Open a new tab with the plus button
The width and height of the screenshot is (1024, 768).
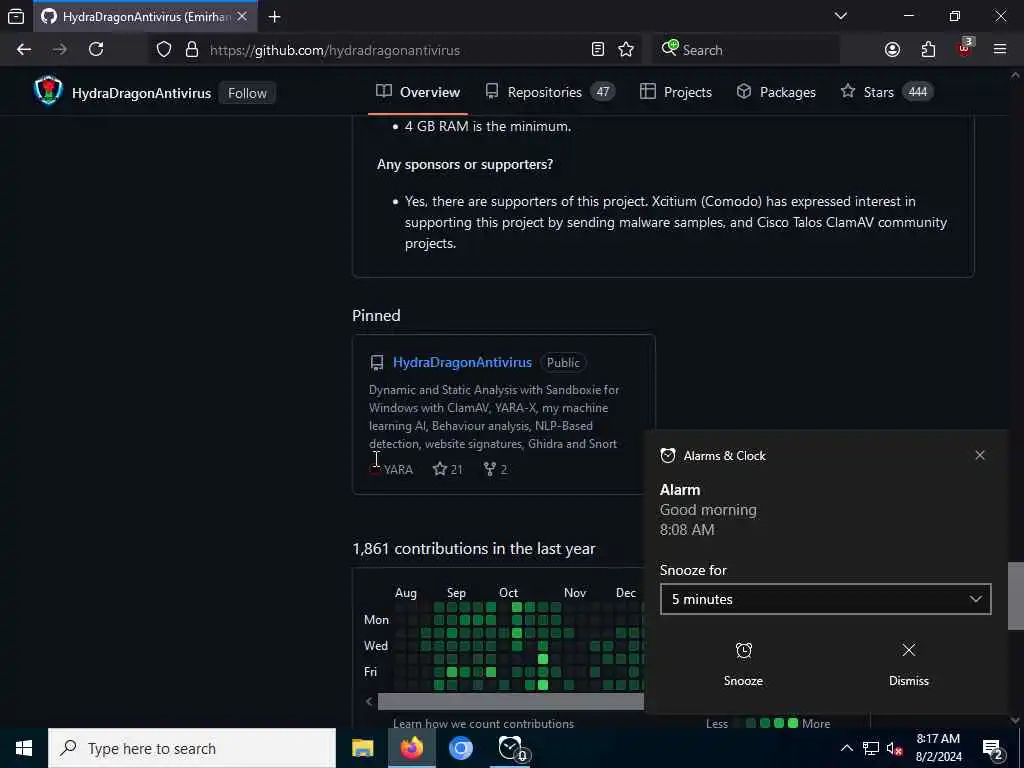[x=274, y=17]
